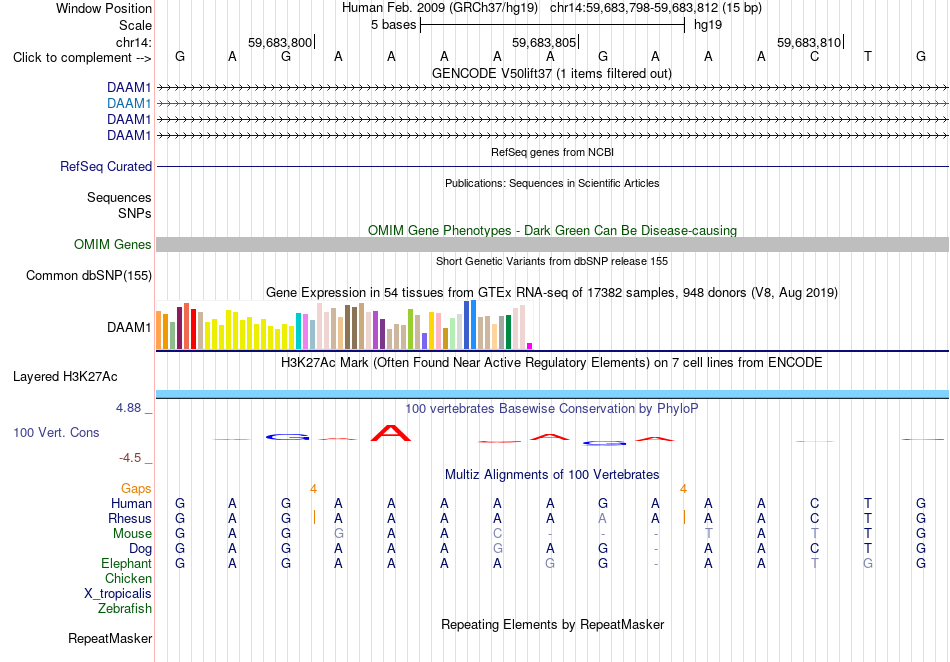This screenshot has width=950, height=662.
Task: Click the 59,683,810 position marker
Action: [809, 42]
